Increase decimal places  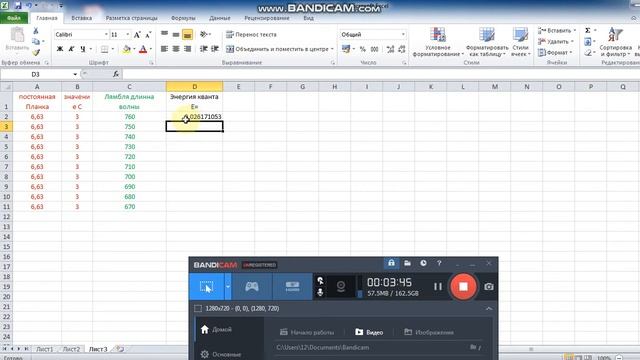click(390, 49)
